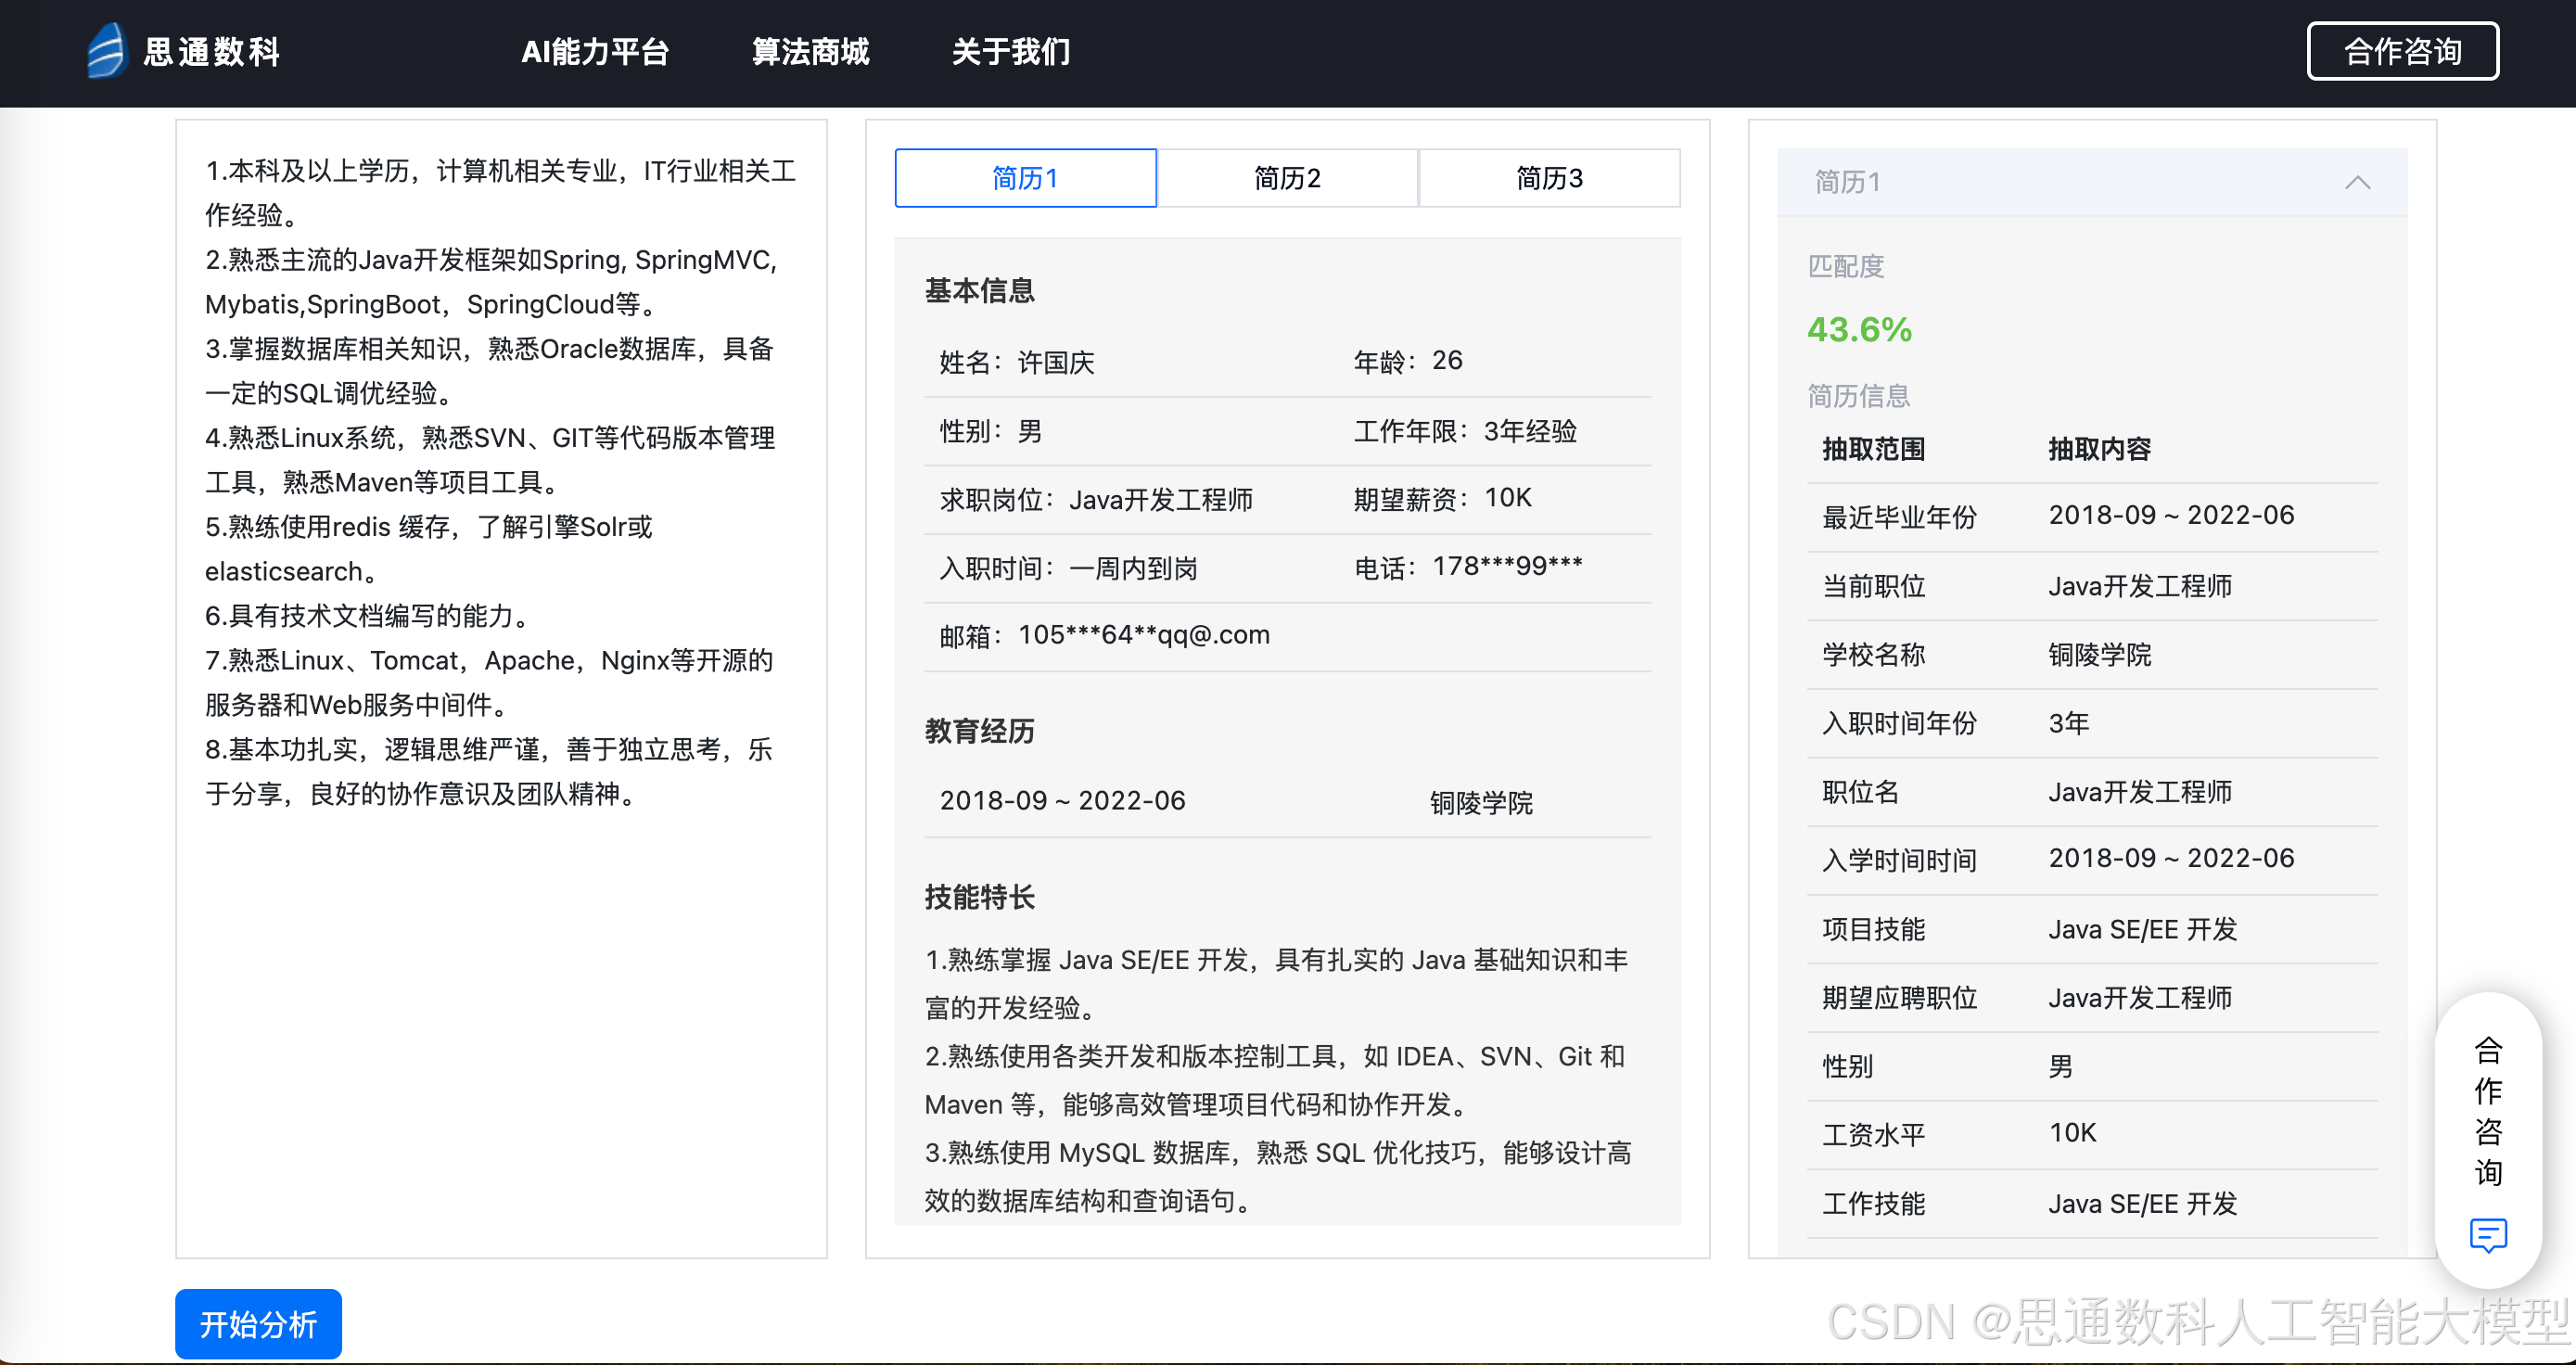Viewport: 2576px width, 1365px height.
Task: Click the 合作咨询 button in top bar
Action: [x=2403, y=50]
